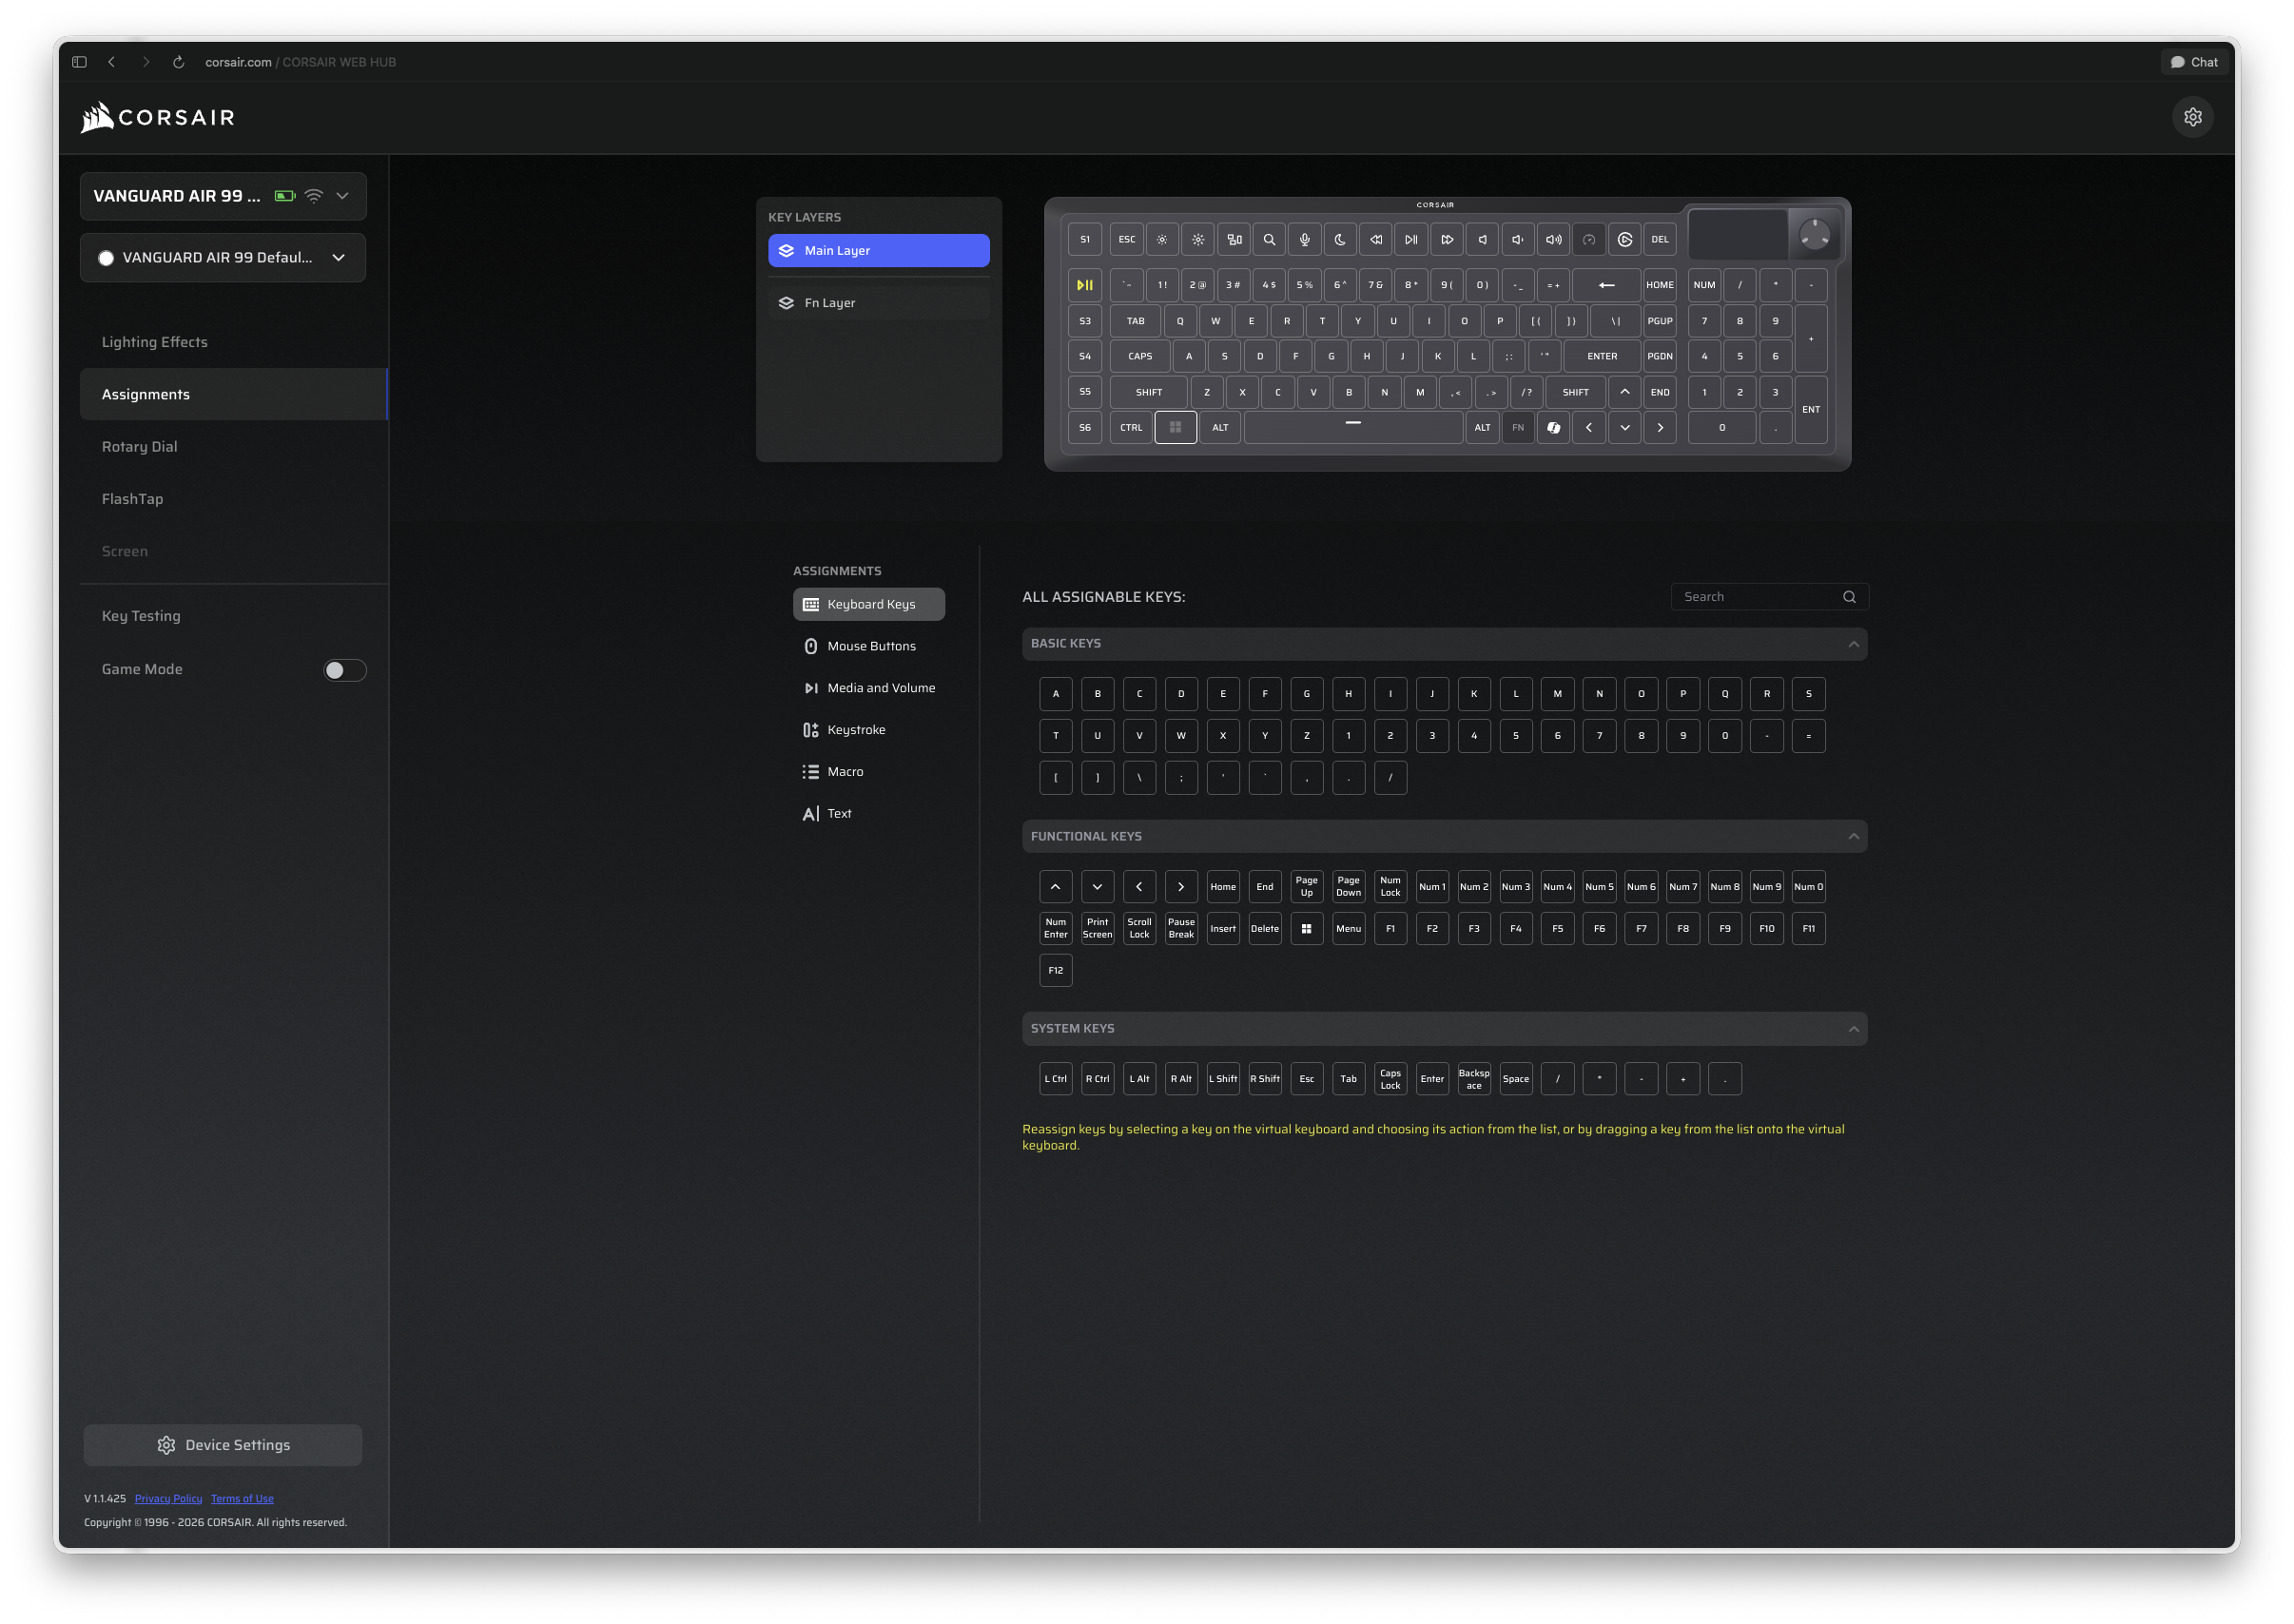Click right arrow key in Functional Keys list
The width and height of the screenshot is (2294, 1624).
1181,887
